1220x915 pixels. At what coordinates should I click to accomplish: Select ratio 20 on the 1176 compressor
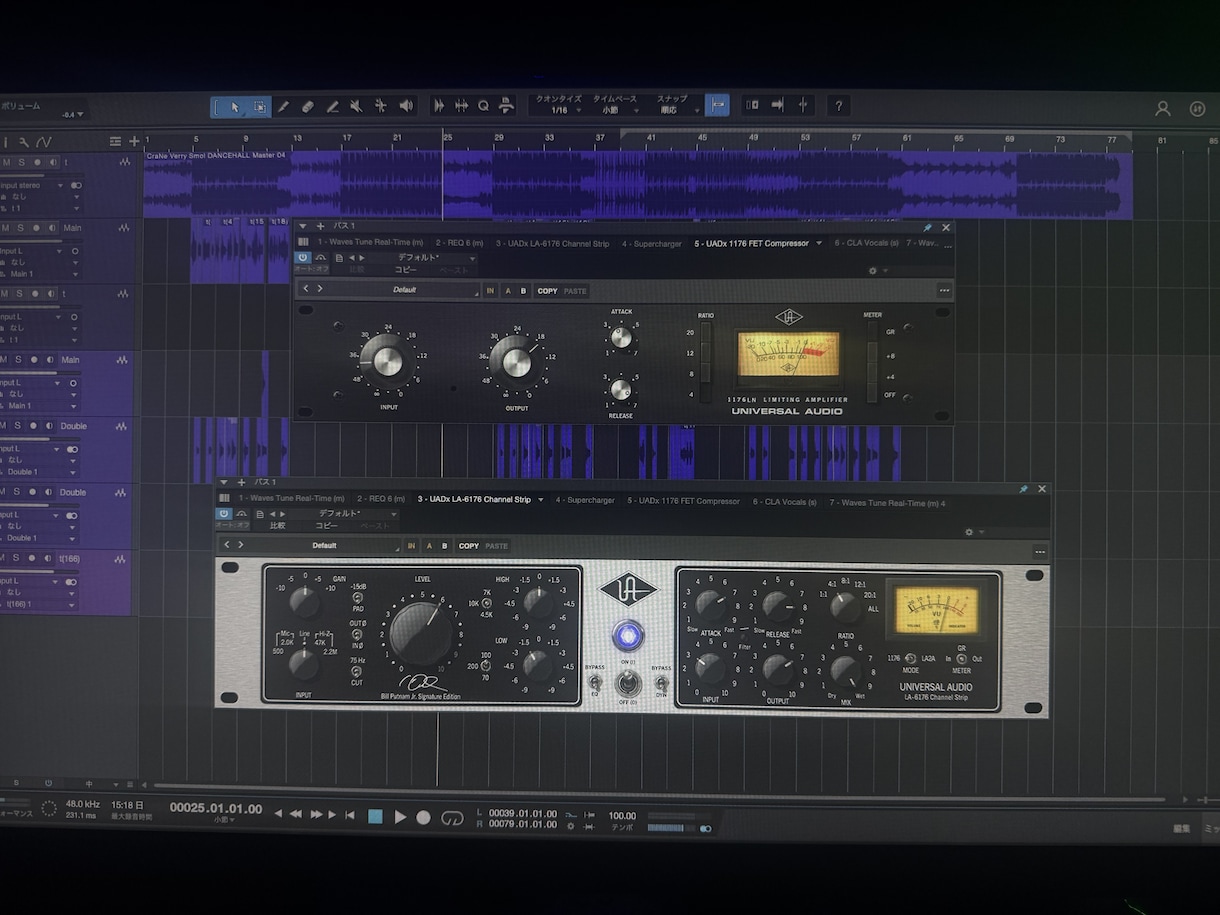pyautogui.click(x=706, y=332)
